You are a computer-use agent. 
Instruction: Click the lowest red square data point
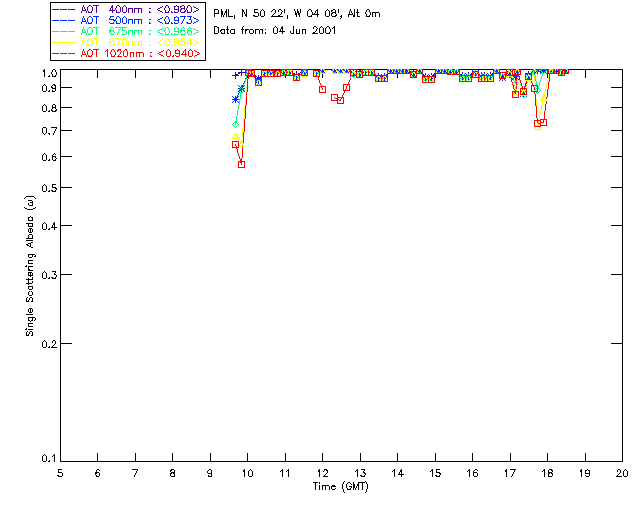(242, 165)
